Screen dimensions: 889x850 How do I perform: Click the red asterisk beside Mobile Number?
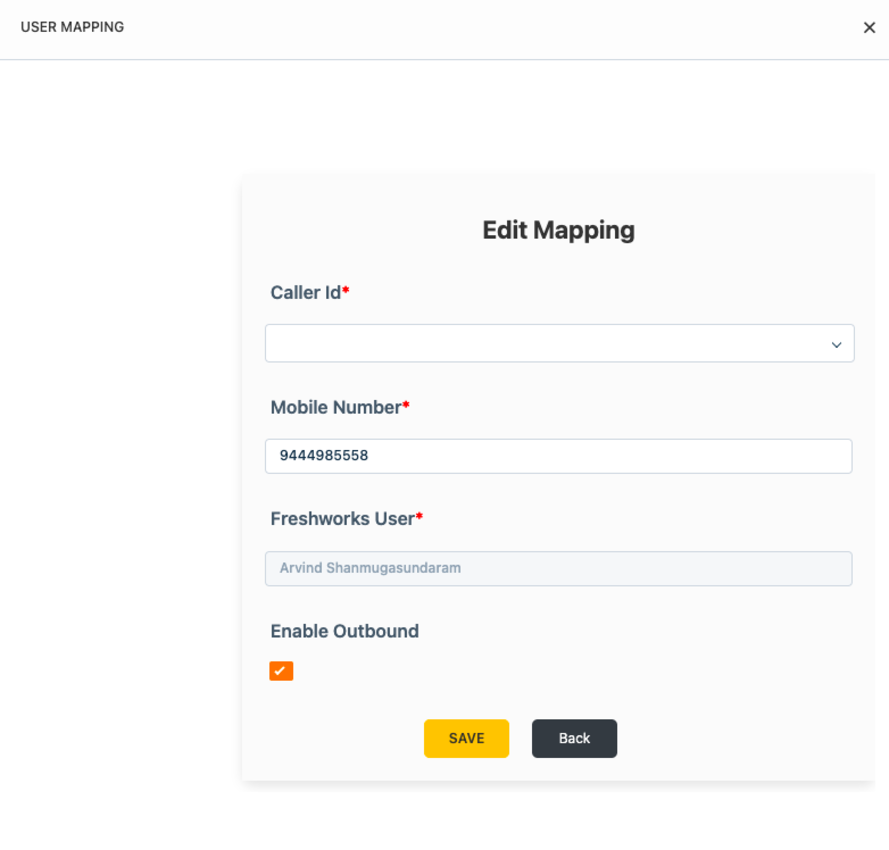[x=406, y=405]
